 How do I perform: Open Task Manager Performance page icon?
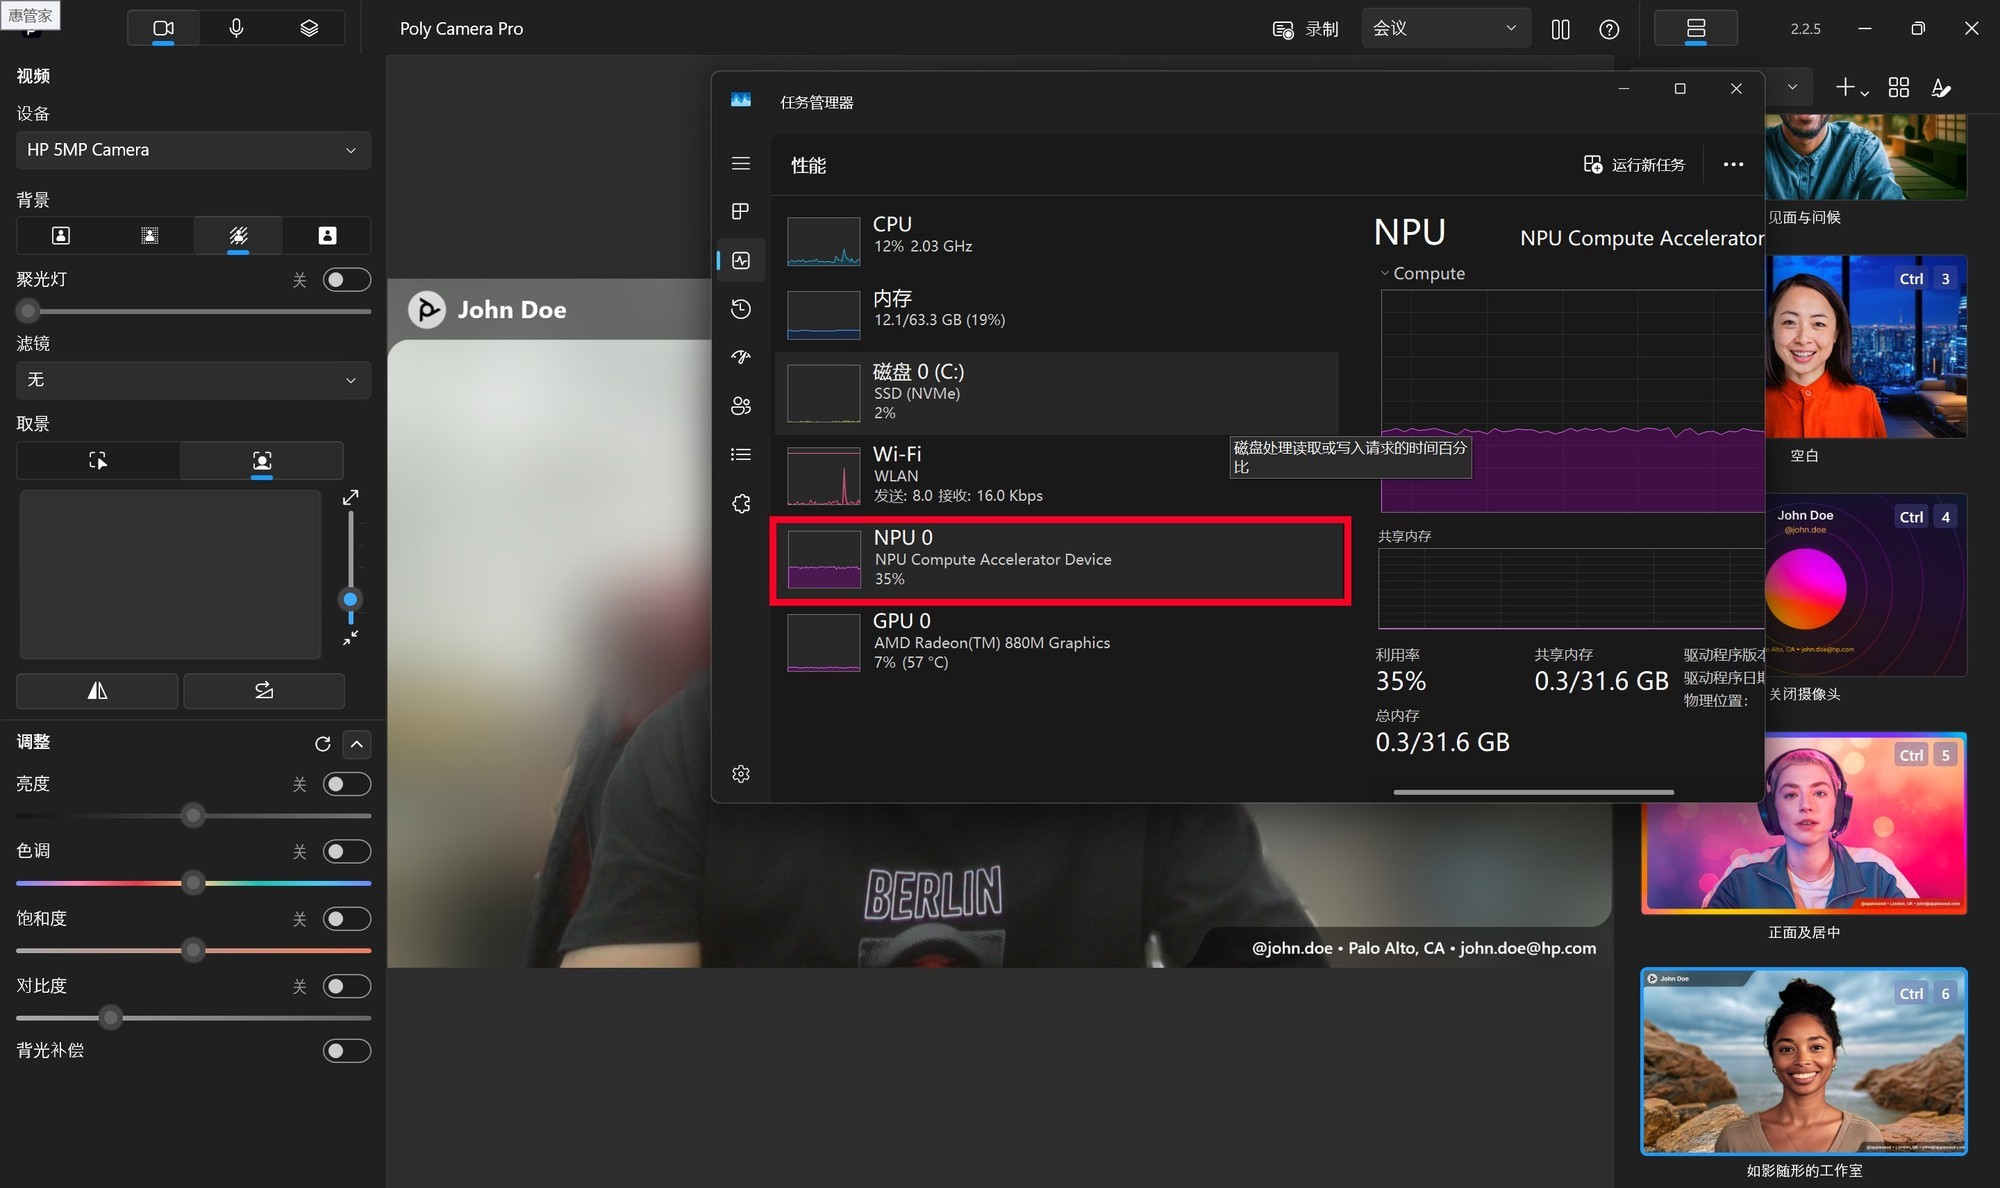pyautogui.click(x=741, y=260)
